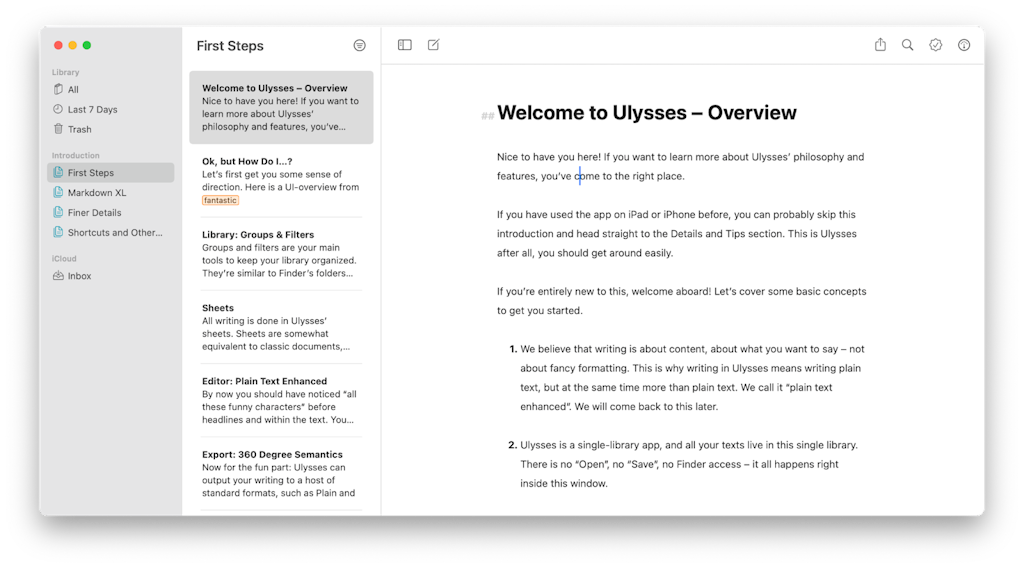Viewport: 1024px width, 568px height.
Task: Open the 'Library: Groups & Filters' sheet
Action: (281, 253)
